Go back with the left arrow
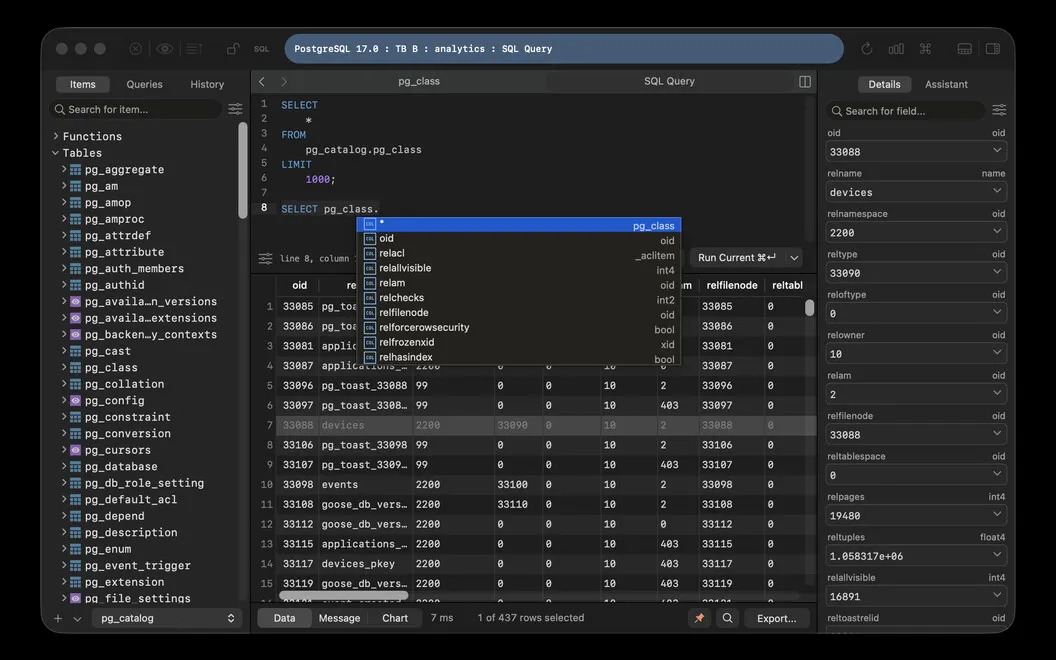The height and width of the screenshot is (660, 1056). 262,81
